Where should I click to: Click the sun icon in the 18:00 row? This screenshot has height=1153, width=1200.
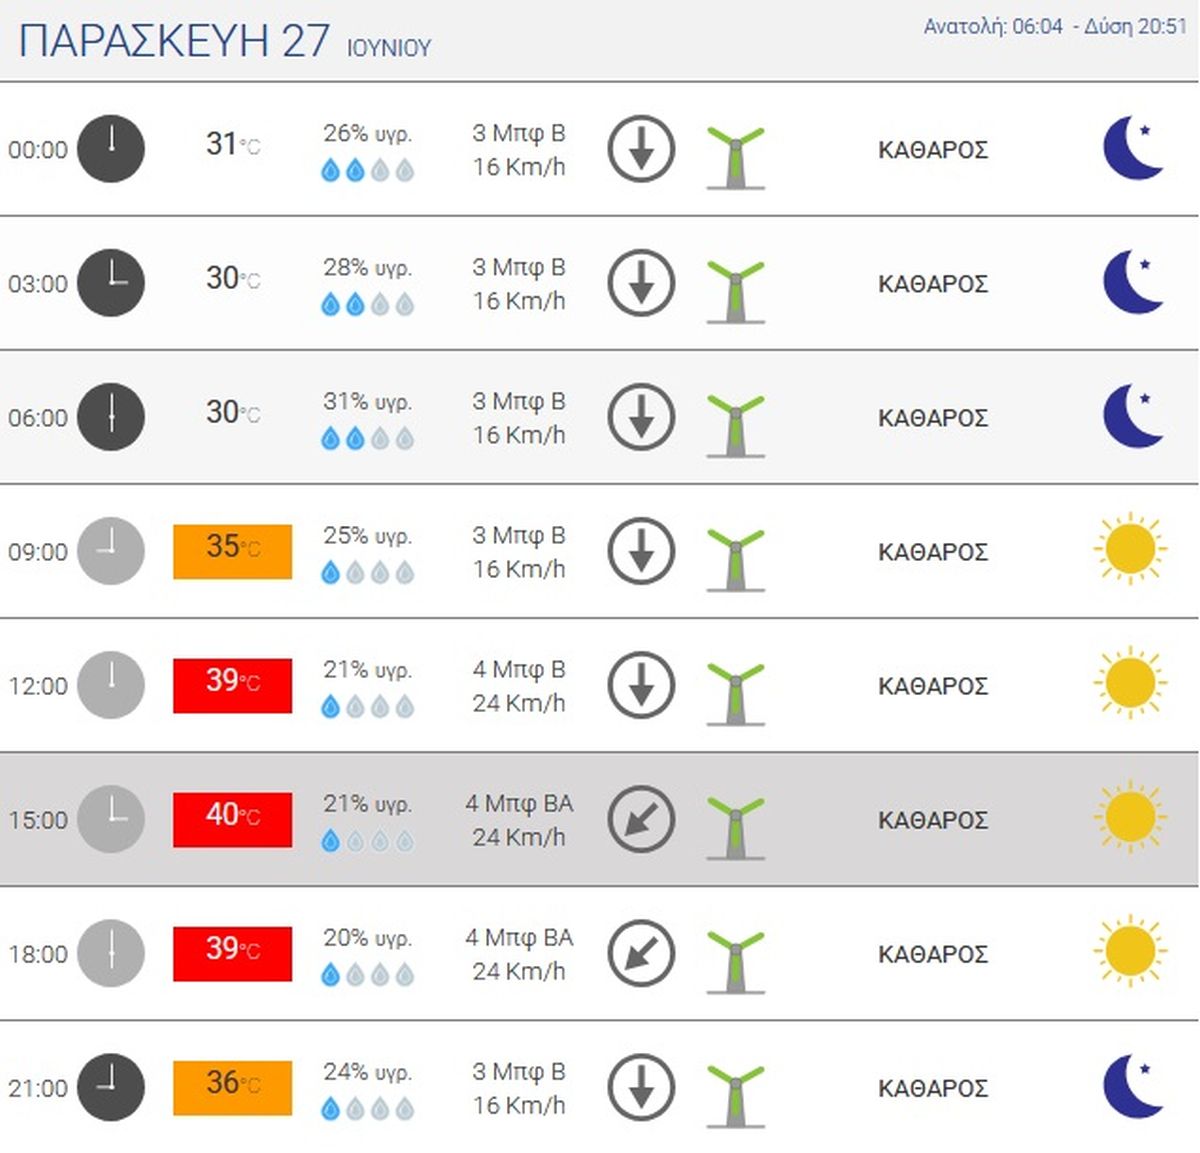(1130, 952)
